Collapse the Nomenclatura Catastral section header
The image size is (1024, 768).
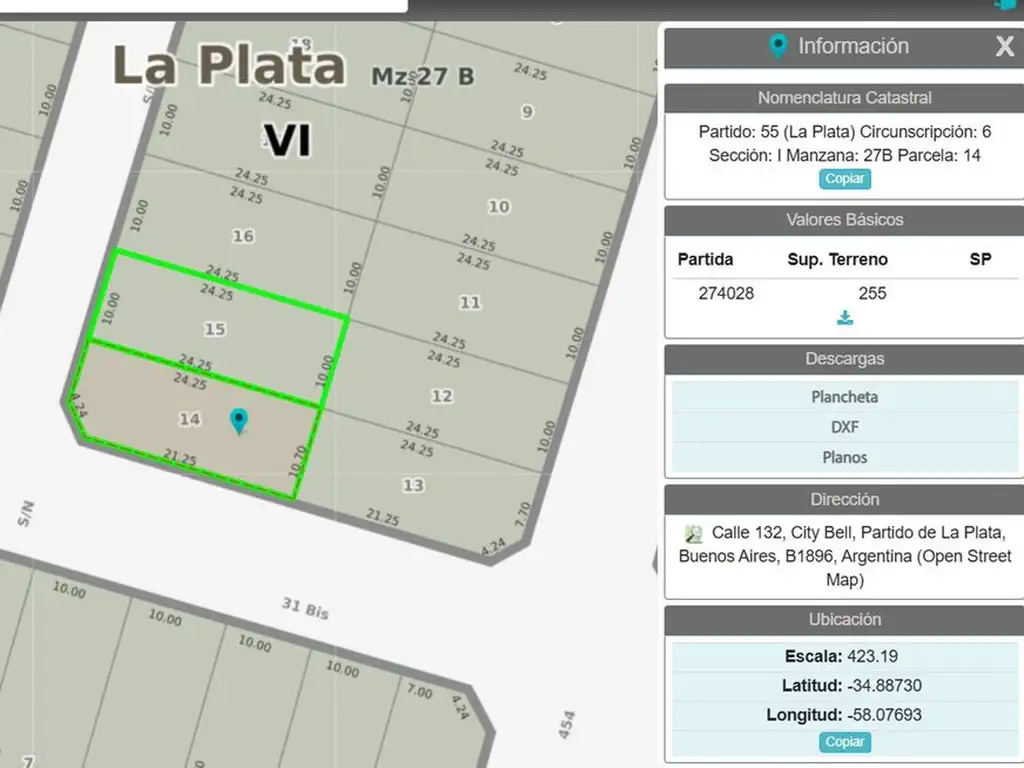(x=845, y=98)
